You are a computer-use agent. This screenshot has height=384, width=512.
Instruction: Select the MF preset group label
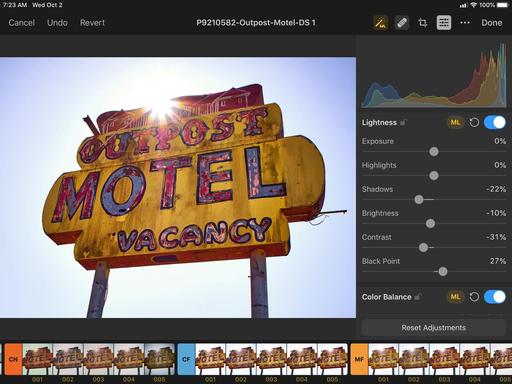359,359
